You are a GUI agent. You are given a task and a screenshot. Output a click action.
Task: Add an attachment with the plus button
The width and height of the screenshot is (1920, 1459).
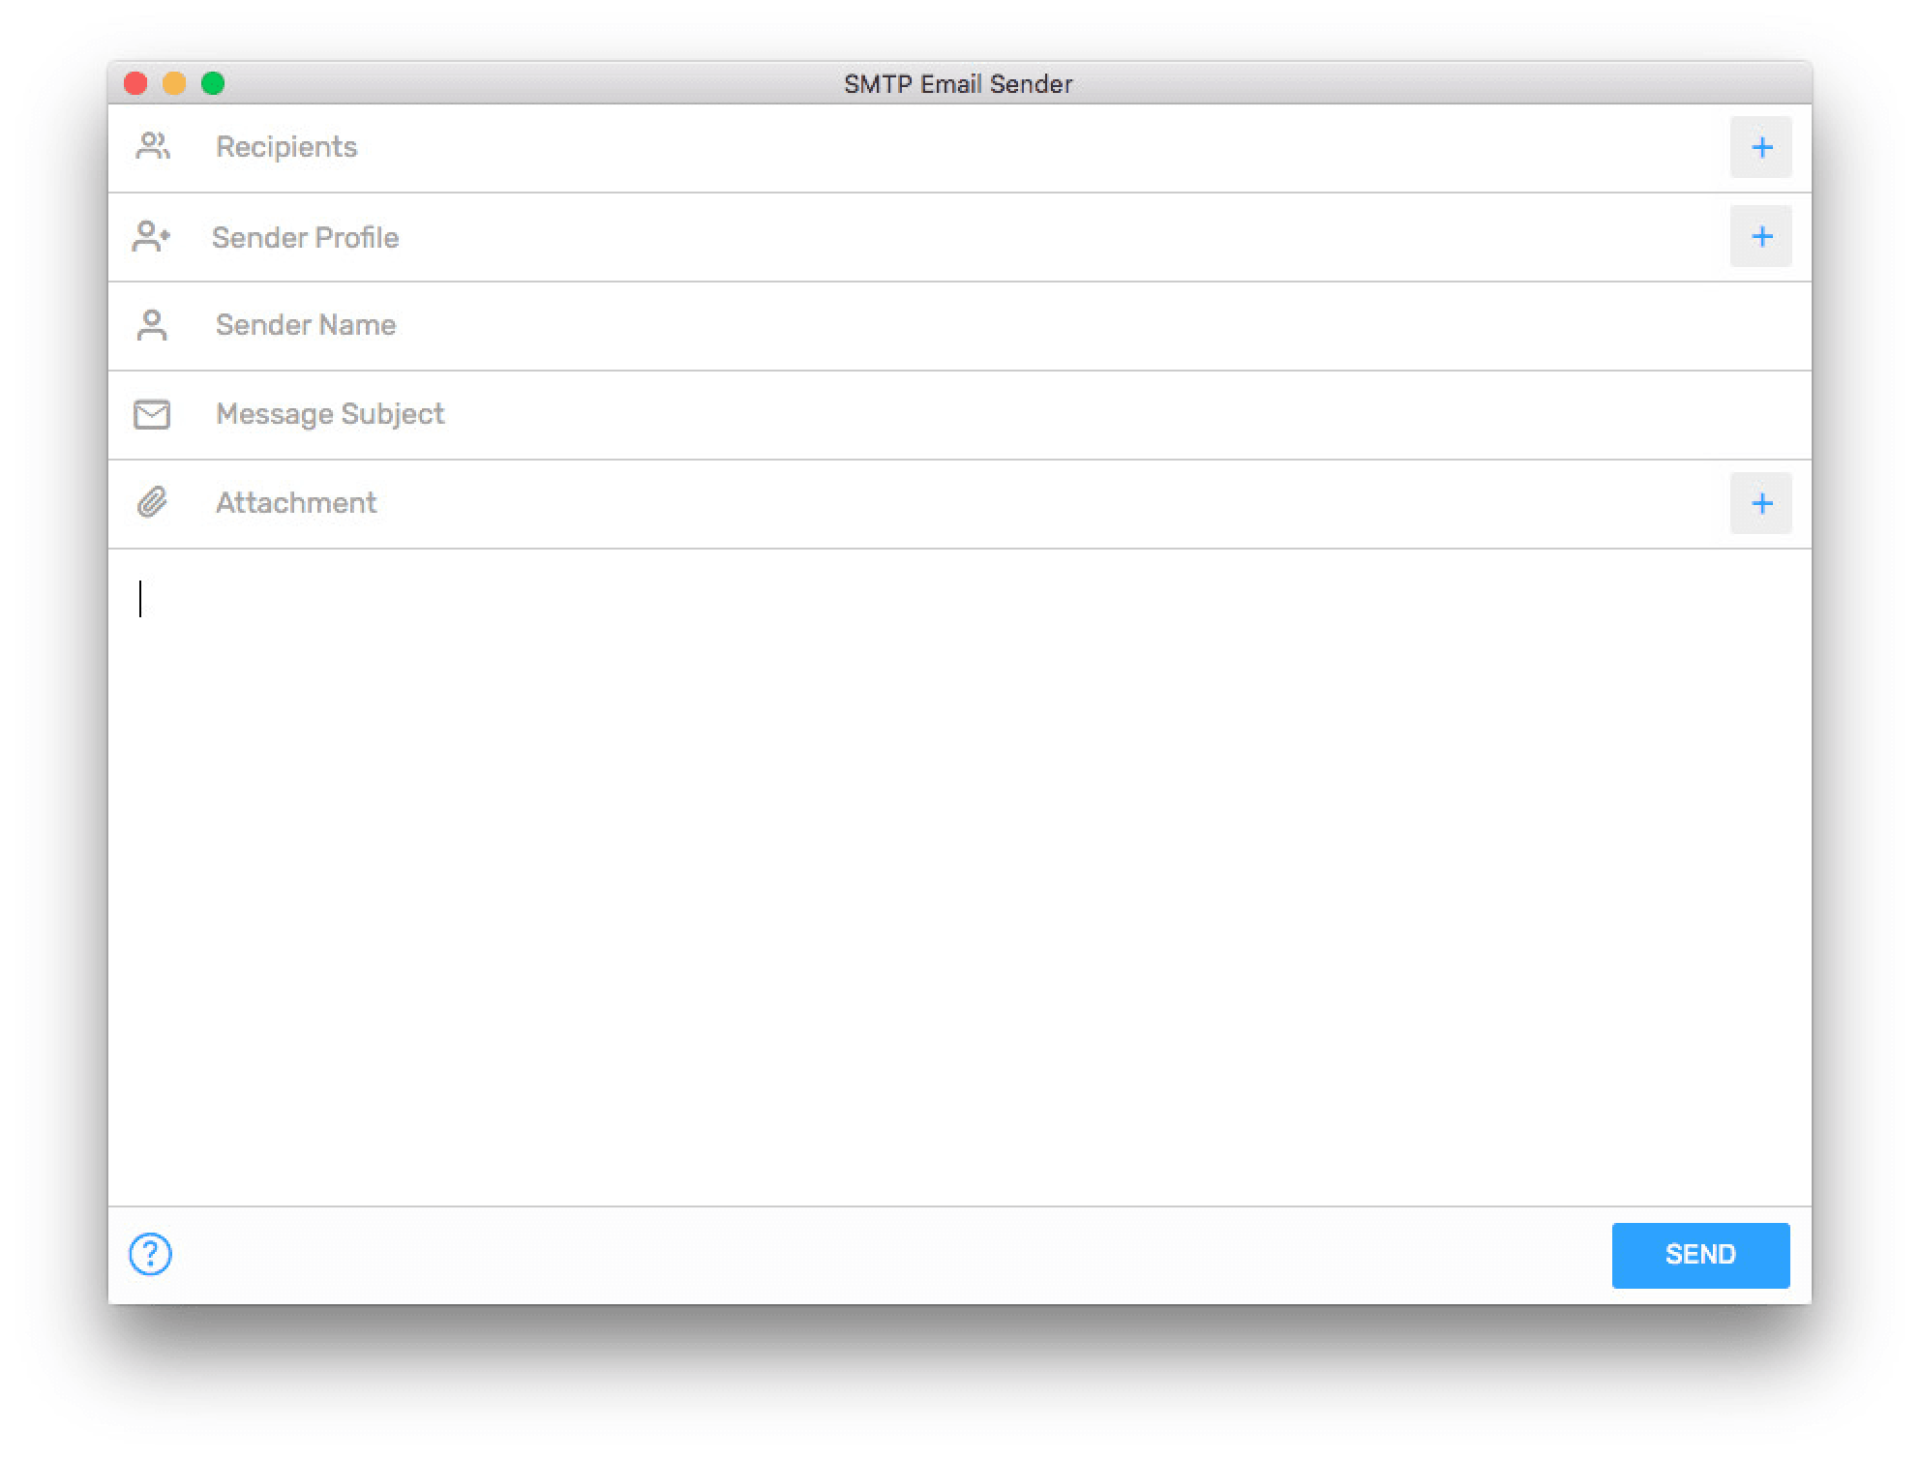(1760, 503)
